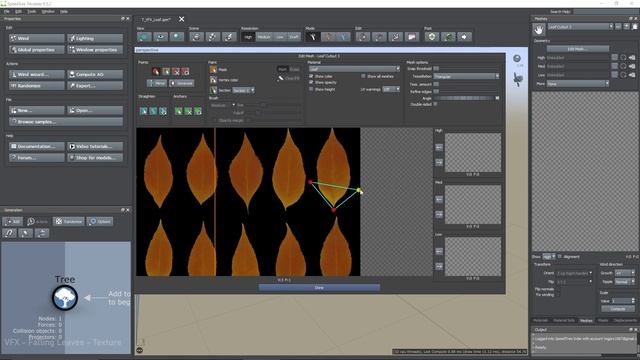Toggle the Double-sided checkbox

[x=436, y=104]
